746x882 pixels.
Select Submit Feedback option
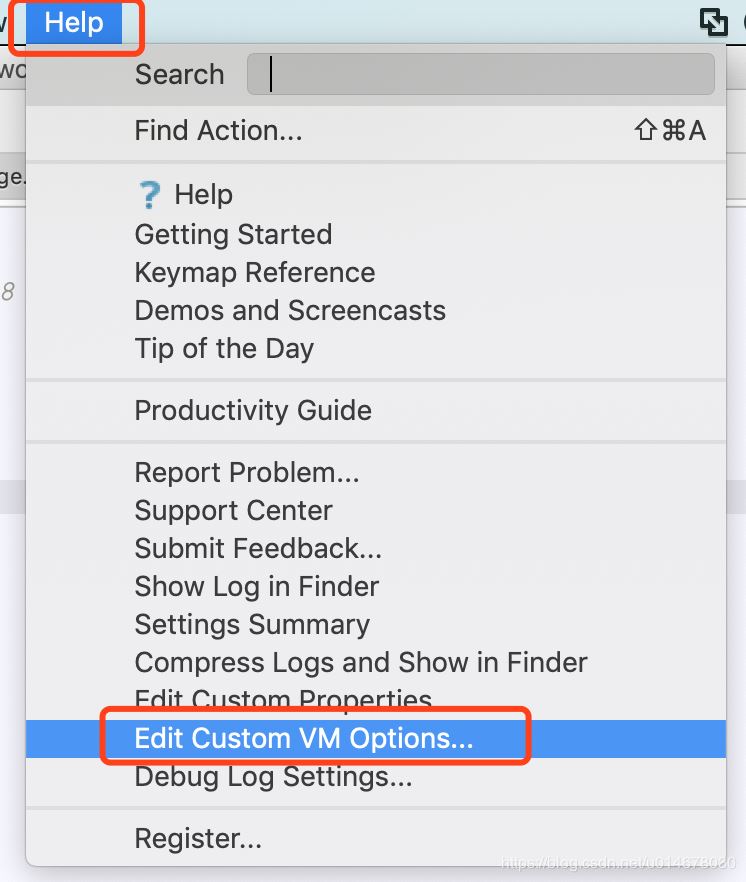[258, 548]
